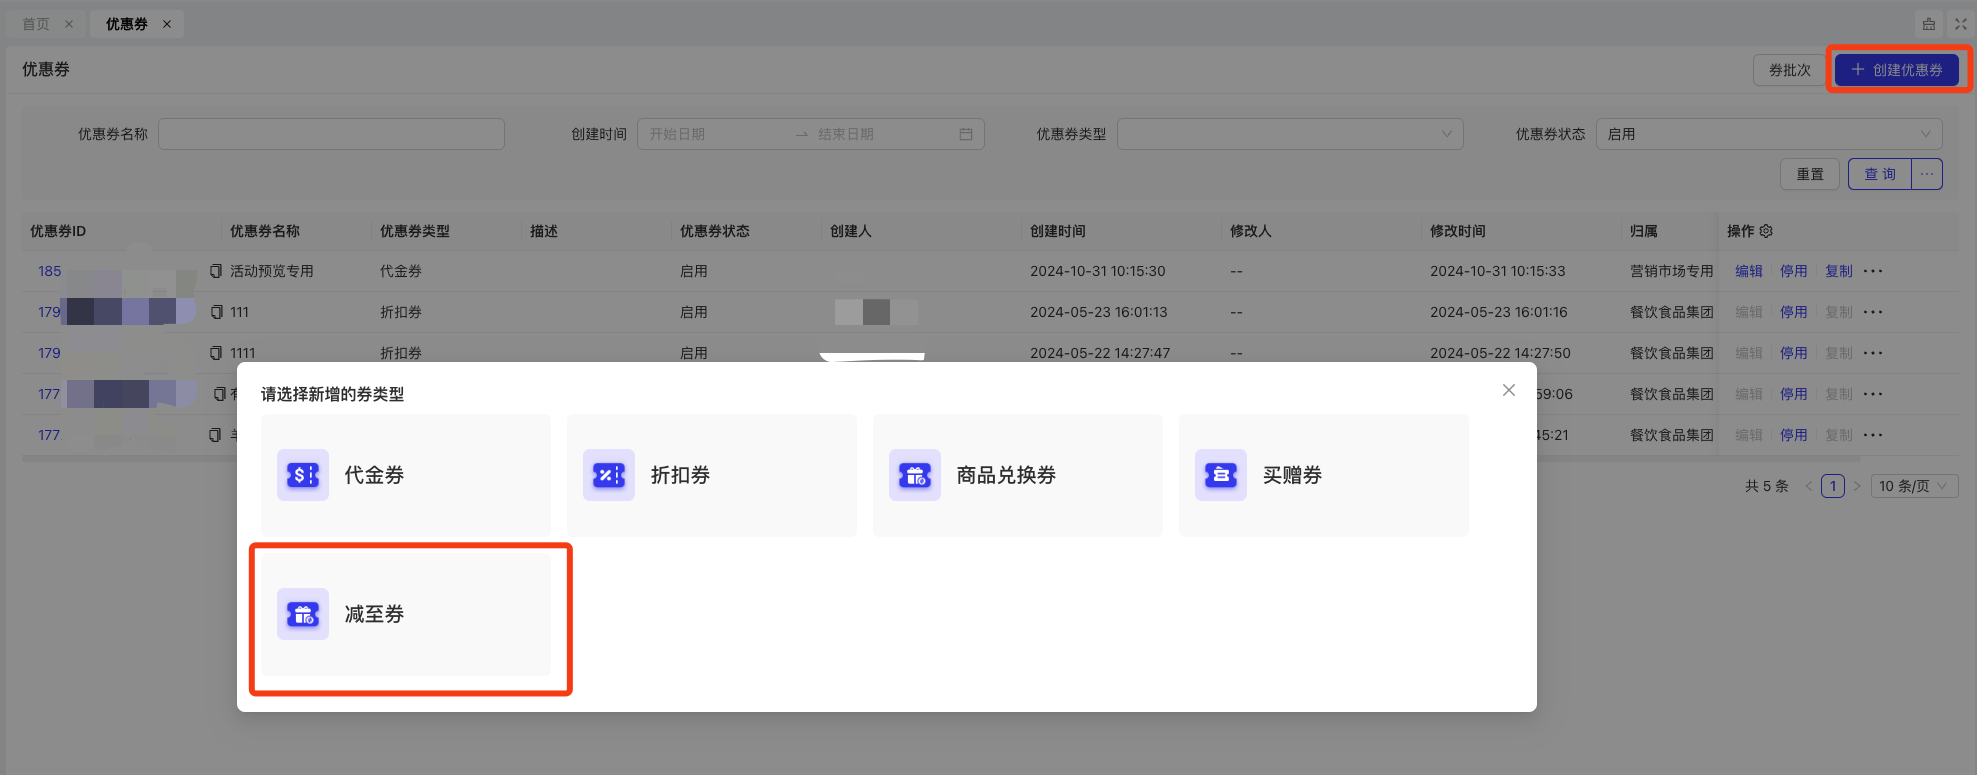Open more actions in the 2024-05-22 14:27:50 row
Screen dimensions: 1977x775
(x=1873, y=353)
